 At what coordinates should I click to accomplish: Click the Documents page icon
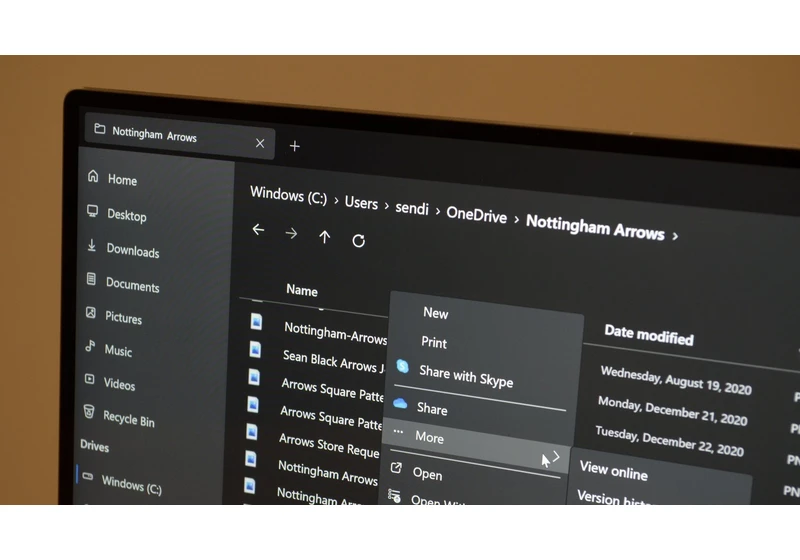91,278
